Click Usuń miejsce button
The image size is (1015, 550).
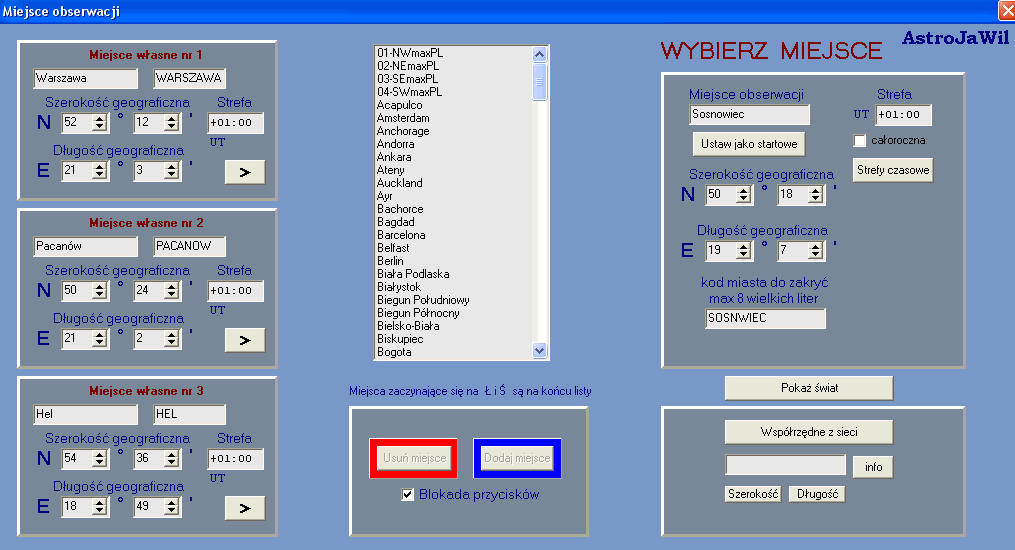[x=414, y=458]
